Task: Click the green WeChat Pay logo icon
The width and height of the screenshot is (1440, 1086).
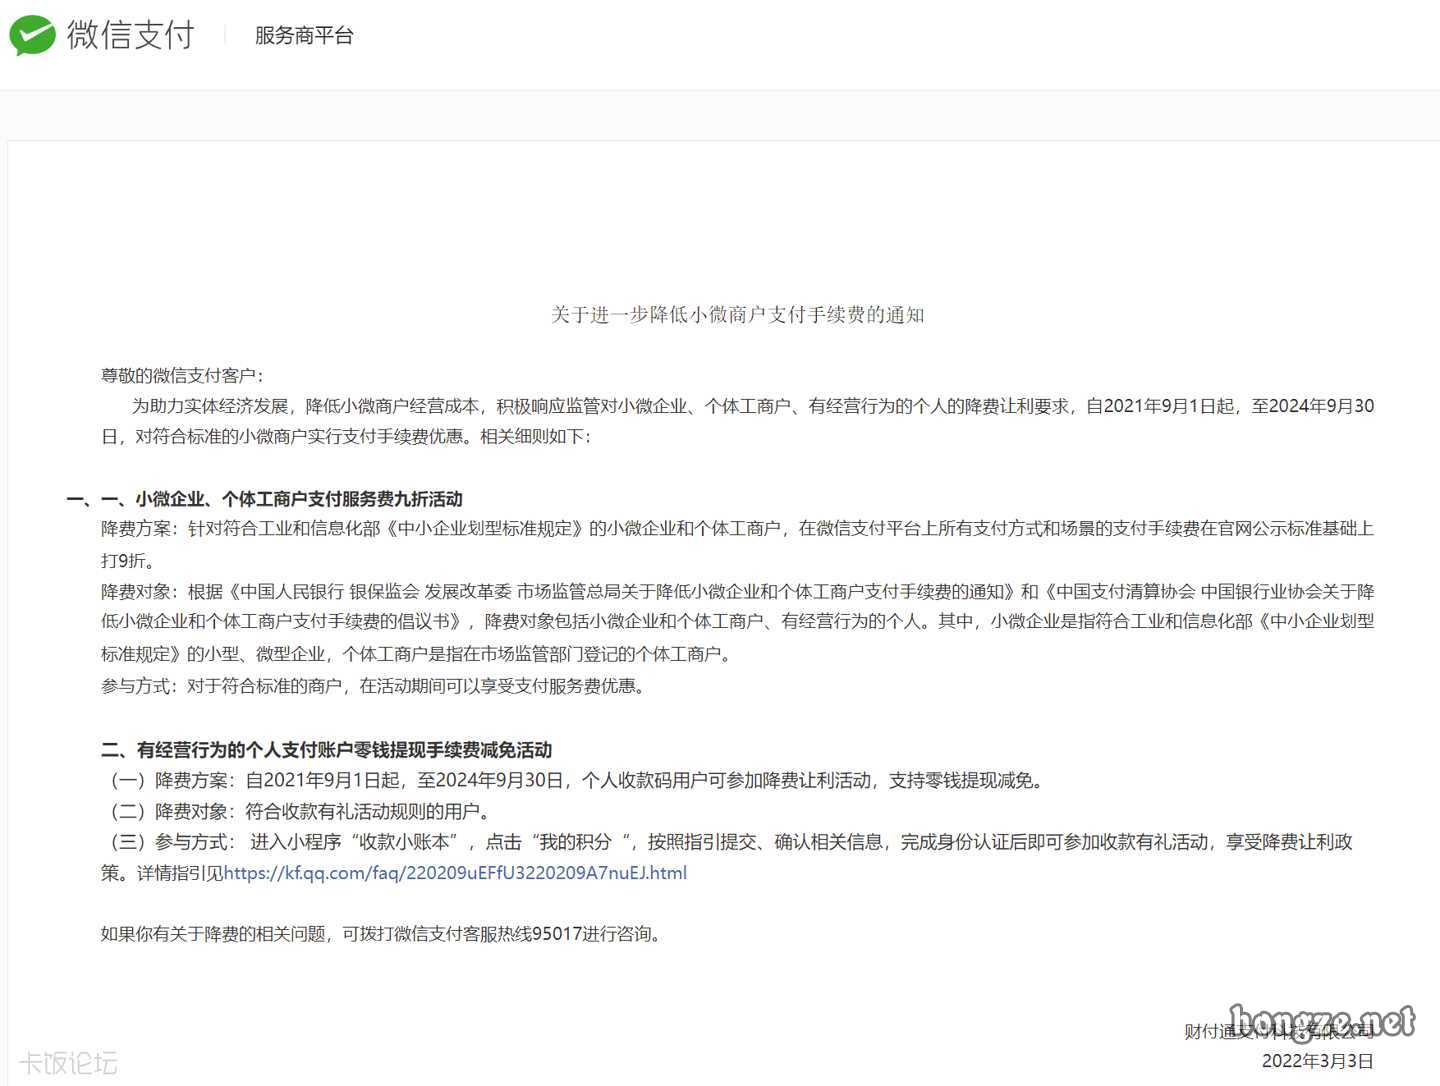Action: (x=32, y=35)
